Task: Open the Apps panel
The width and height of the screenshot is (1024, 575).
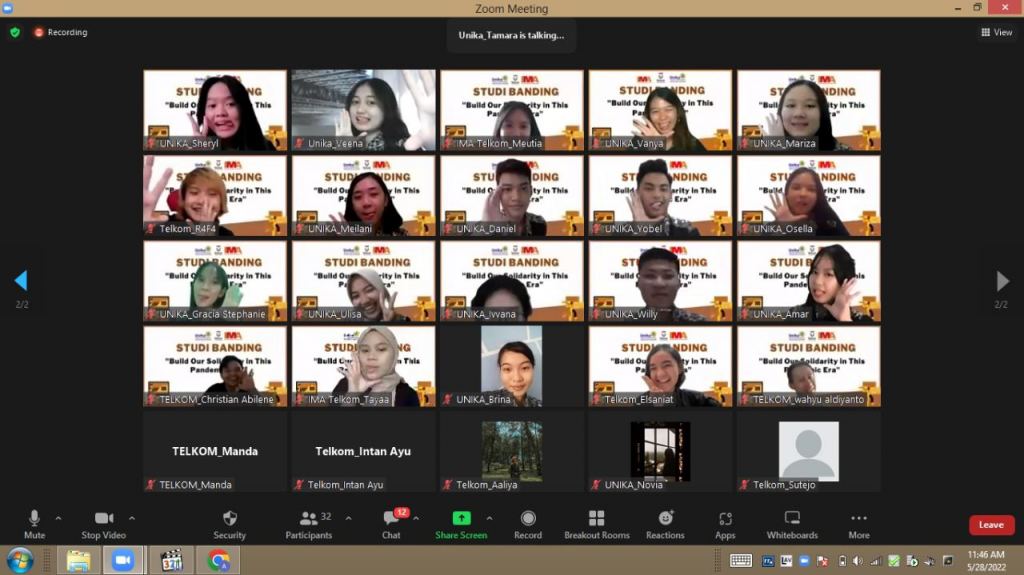Action: pos(725,525)
